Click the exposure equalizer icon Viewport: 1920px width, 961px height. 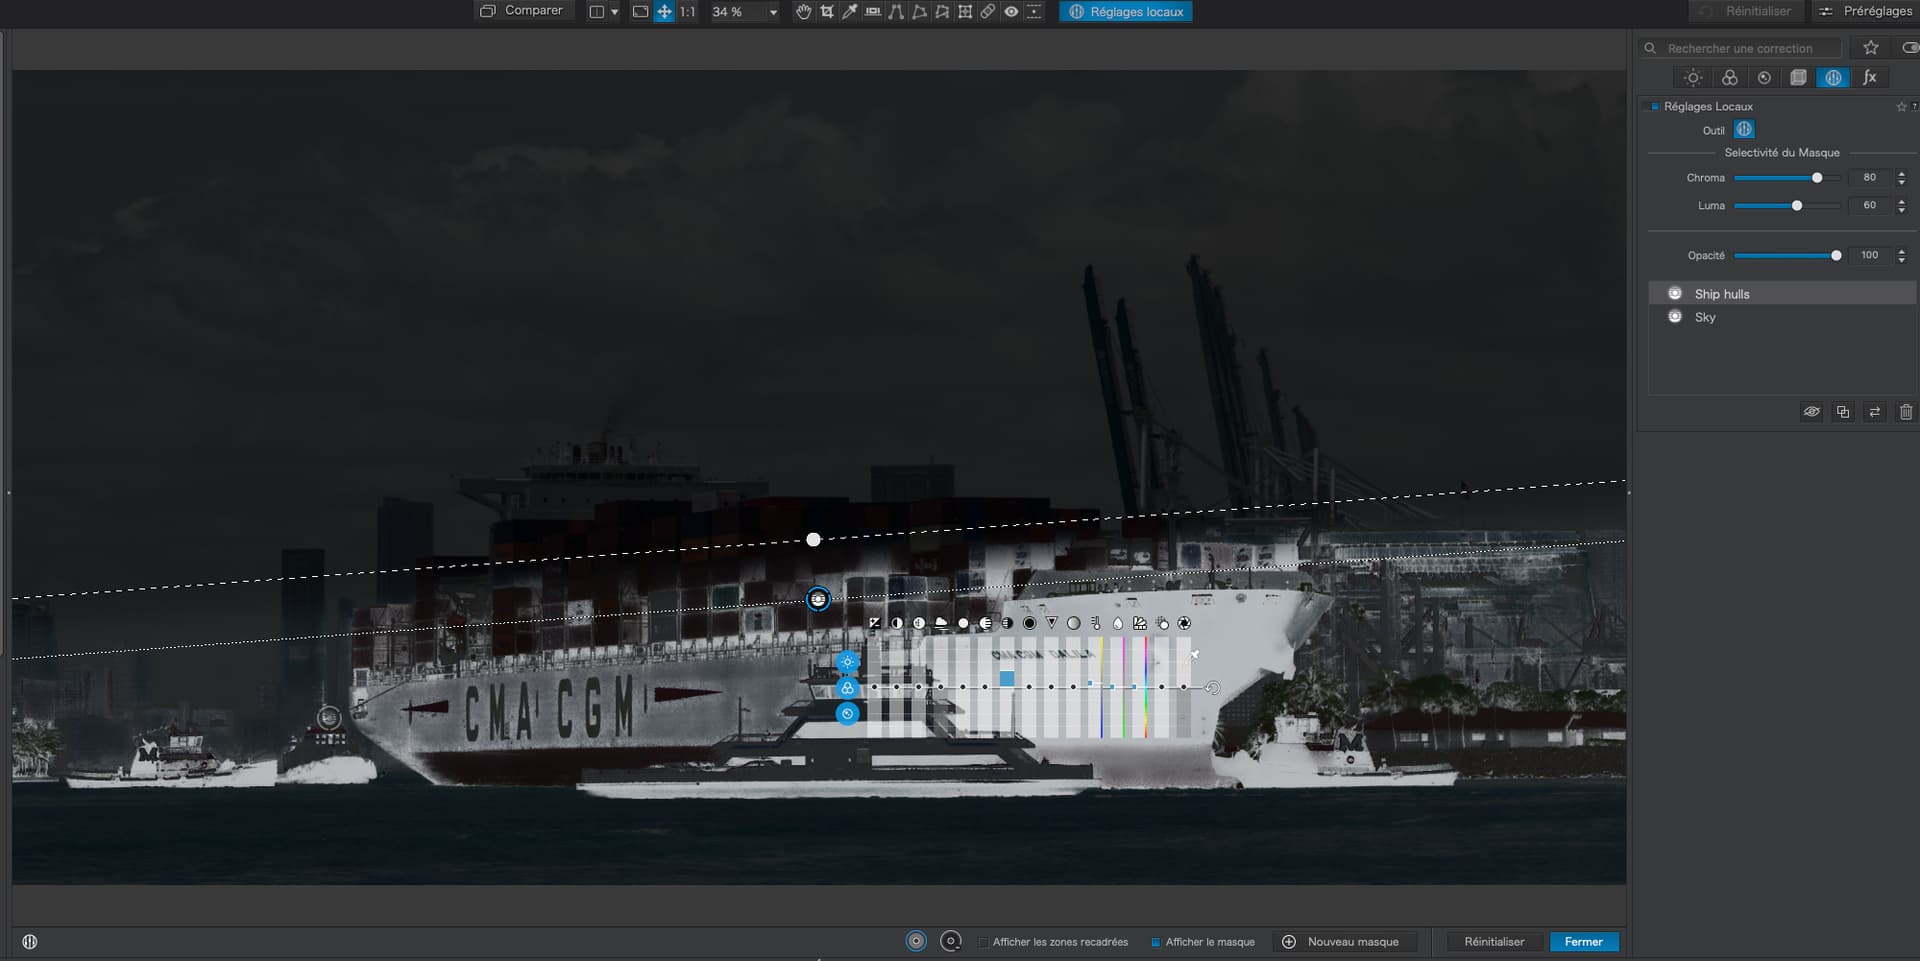pyautogui.click(x=875, y=623)
